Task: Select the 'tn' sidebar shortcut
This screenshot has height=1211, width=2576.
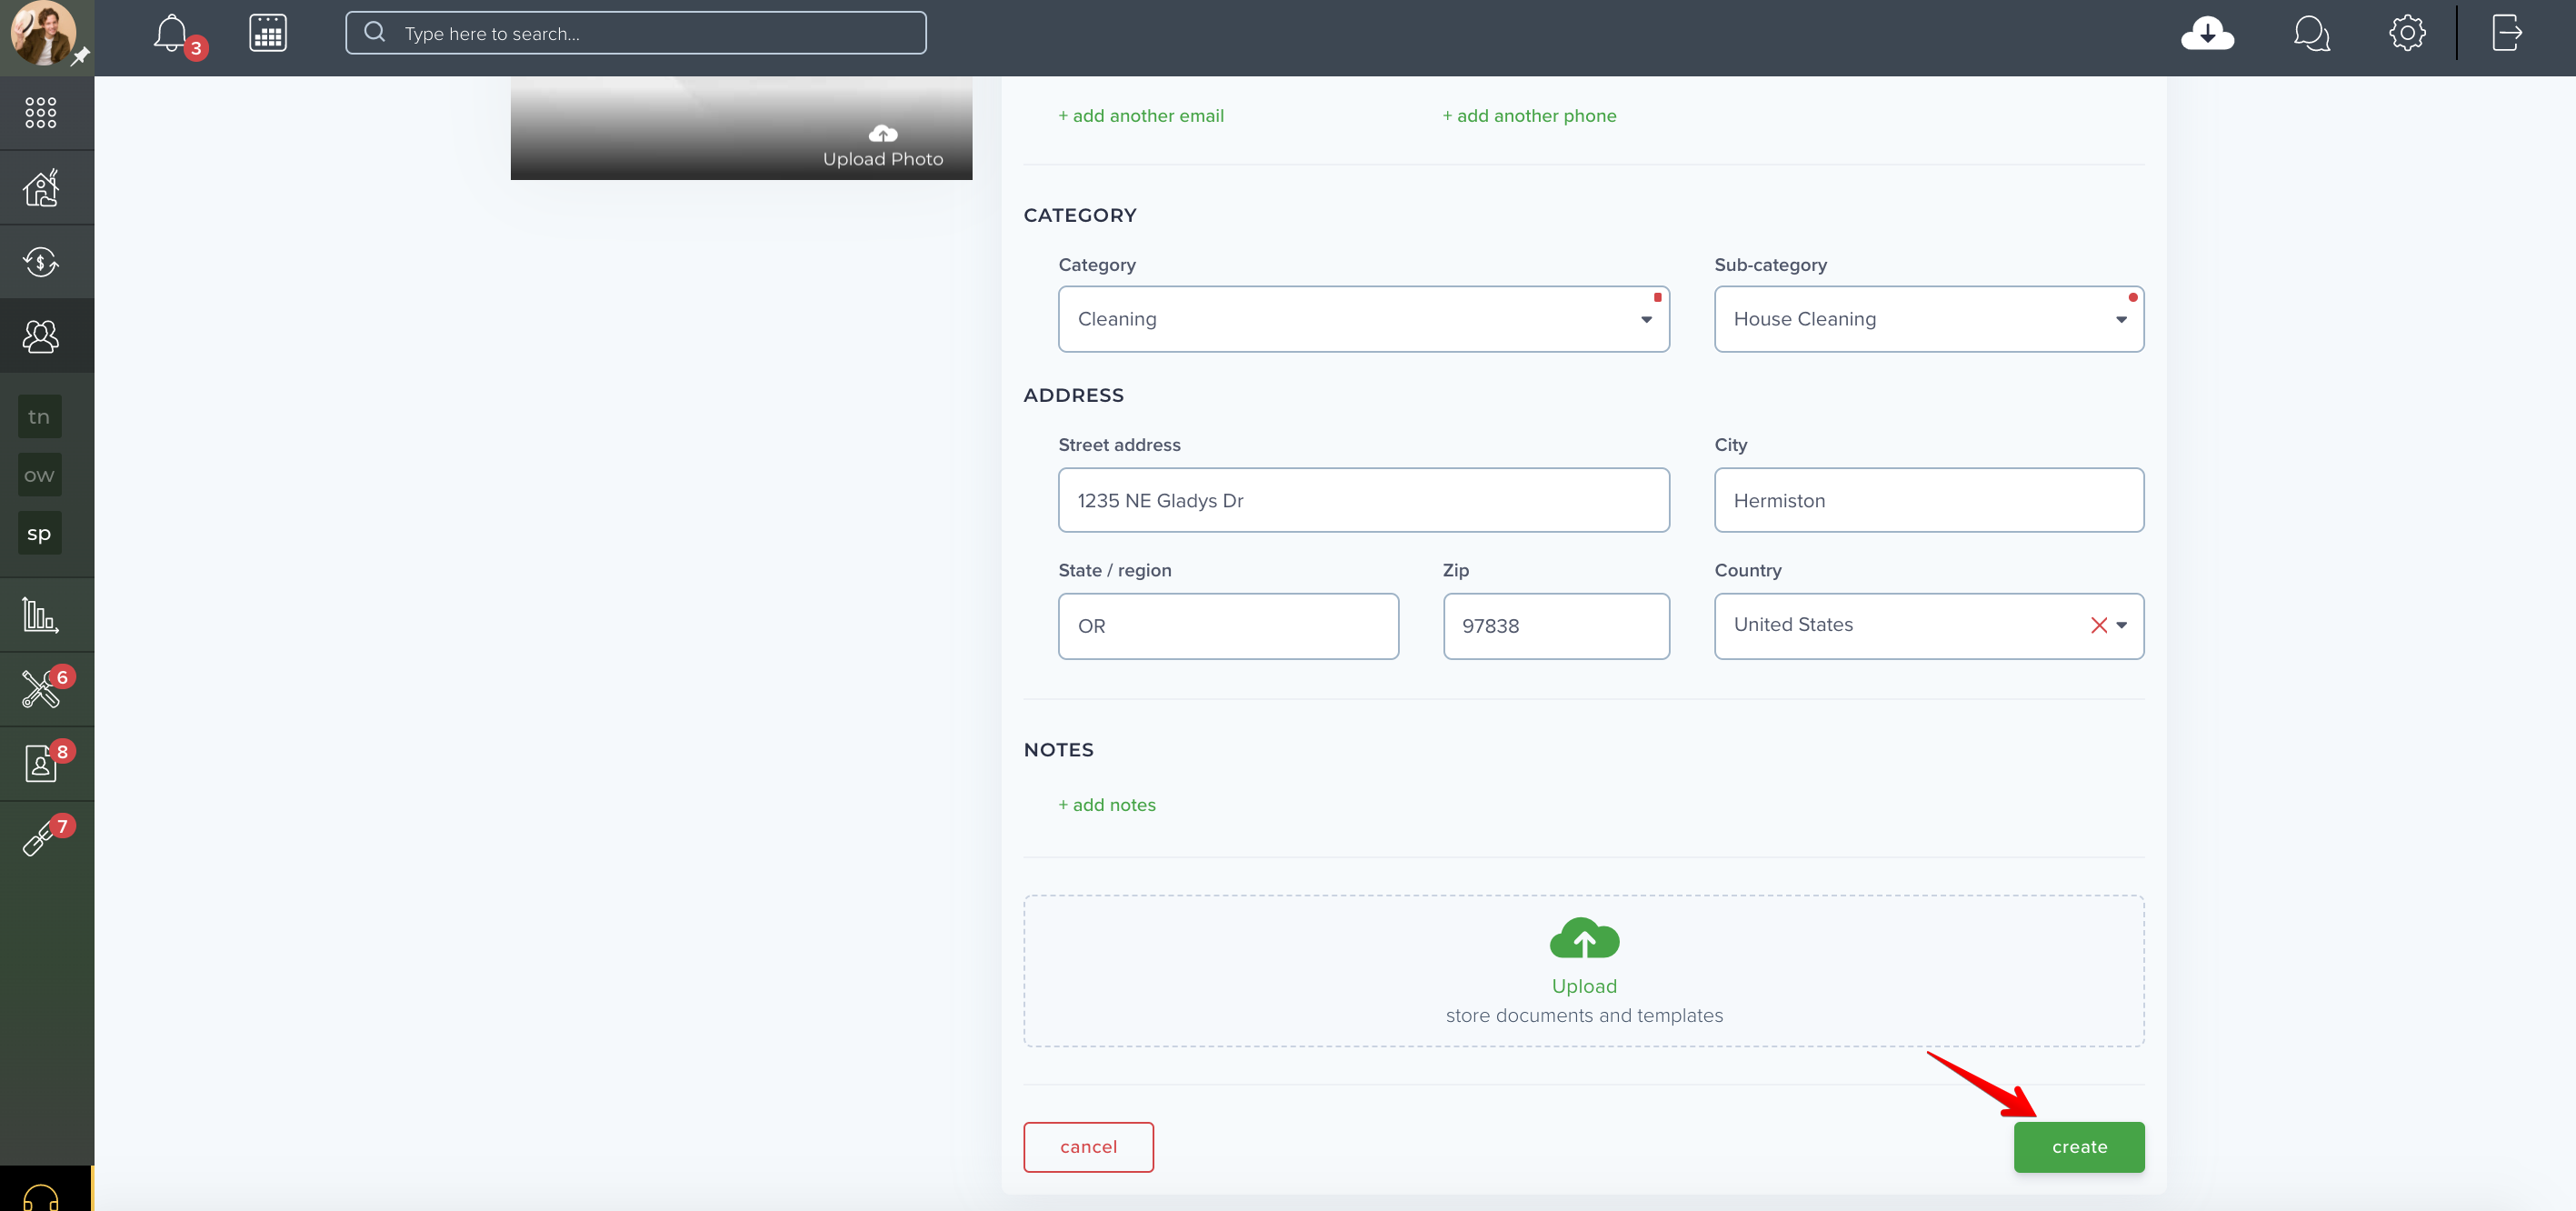Action: pyautogui.click(x=39, y=417)
